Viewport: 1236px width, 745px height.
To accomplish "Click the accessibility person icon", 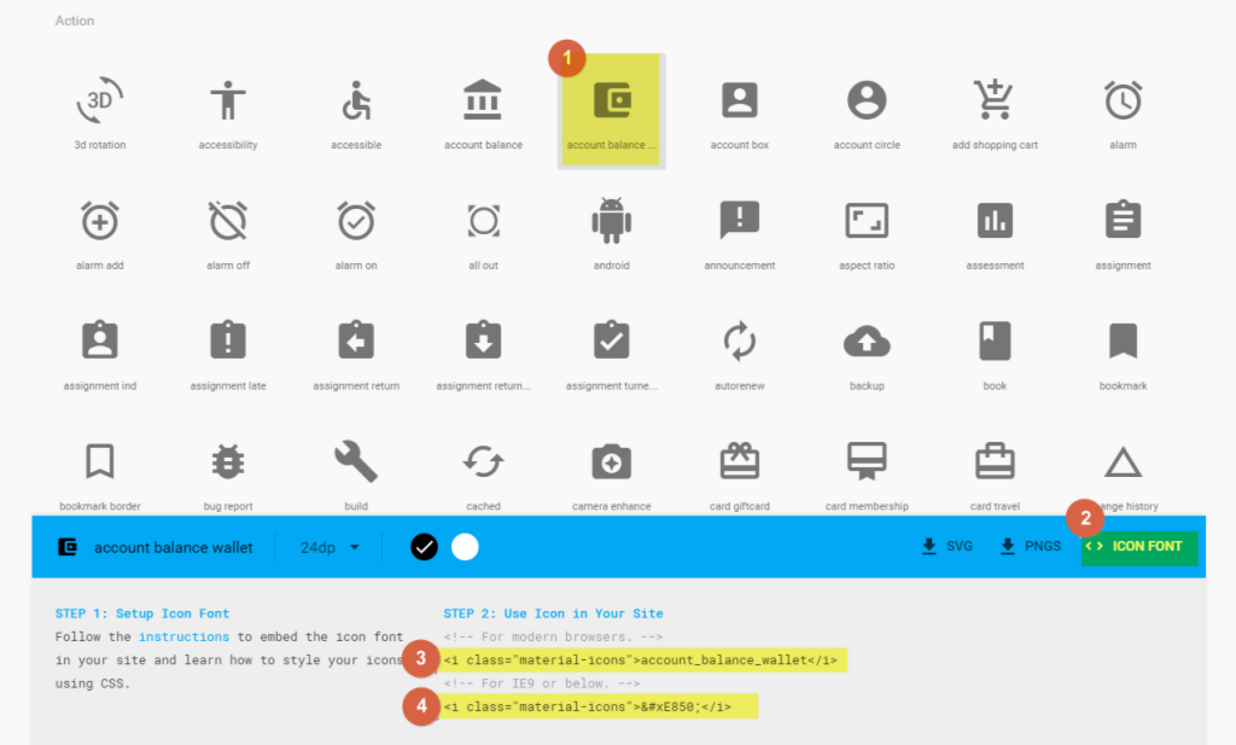I will coord(228,101).
